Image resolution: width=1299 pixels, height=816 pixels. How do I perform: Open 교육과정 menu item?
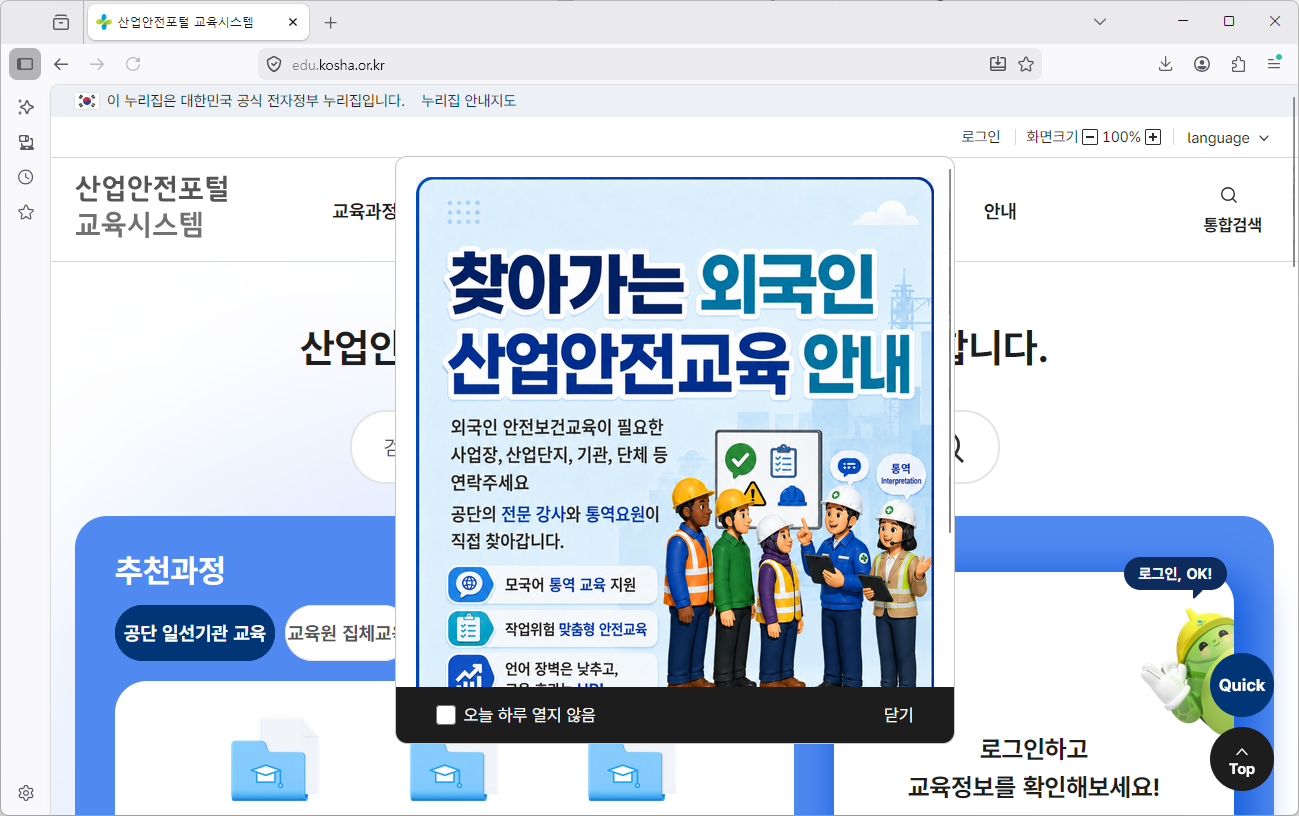pyautogui.click(x=364, y=211)
